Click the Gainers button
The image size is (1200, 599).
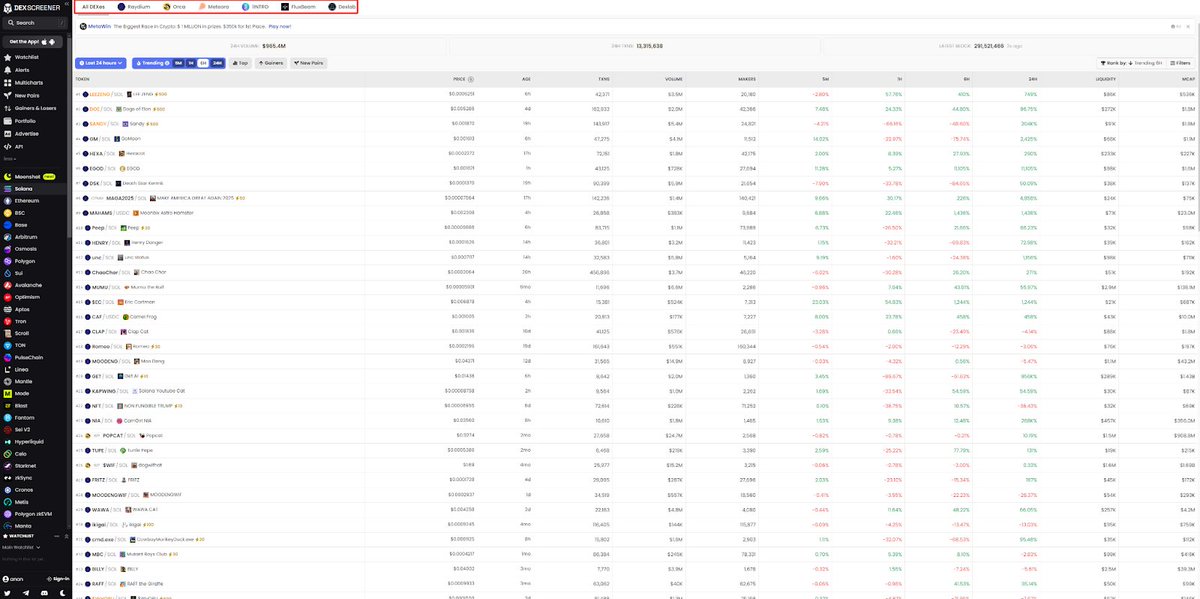click(272, 63)
